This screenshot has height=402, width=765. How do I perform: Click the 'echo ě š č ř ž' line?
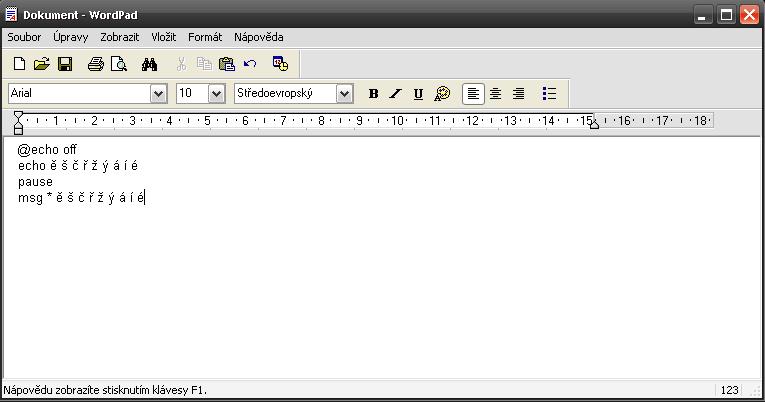click(78, 166)
